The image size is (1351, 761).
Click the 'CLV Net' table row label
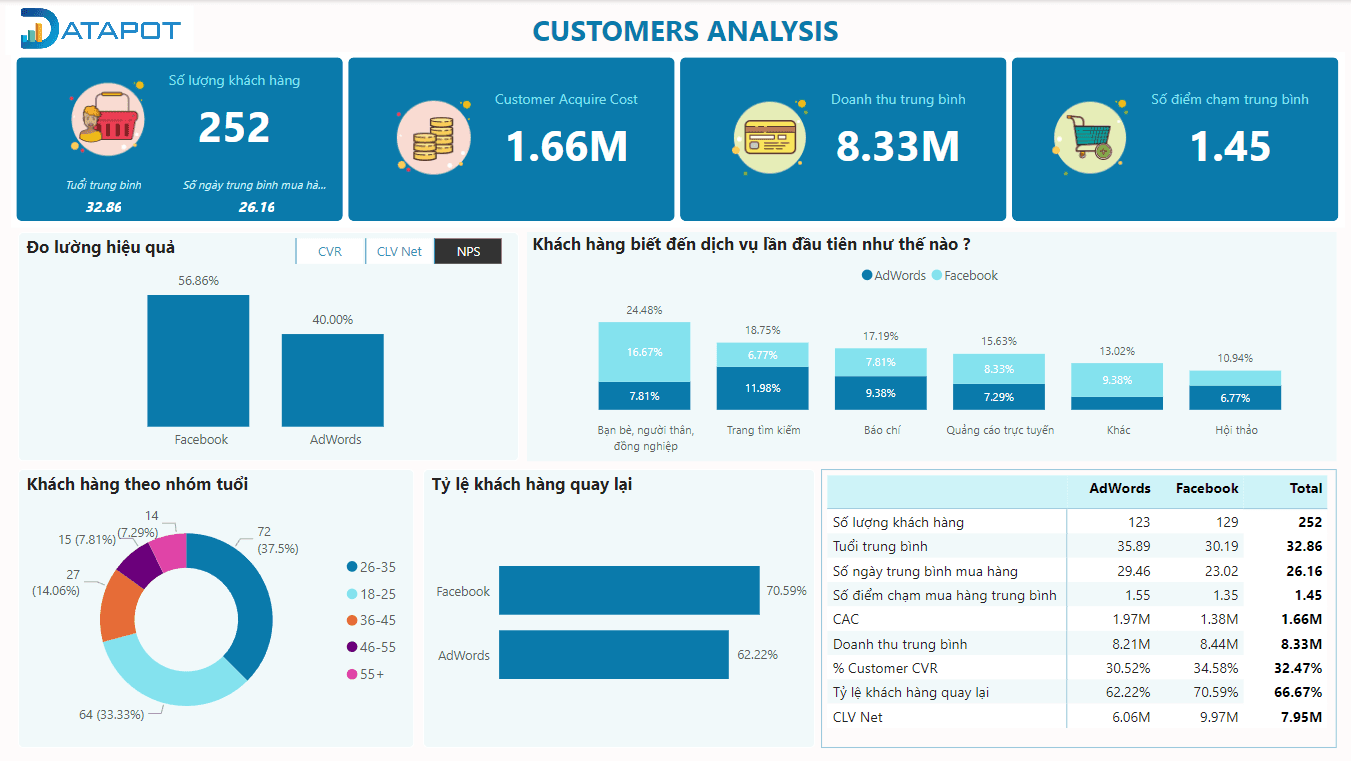pos(858,717)
